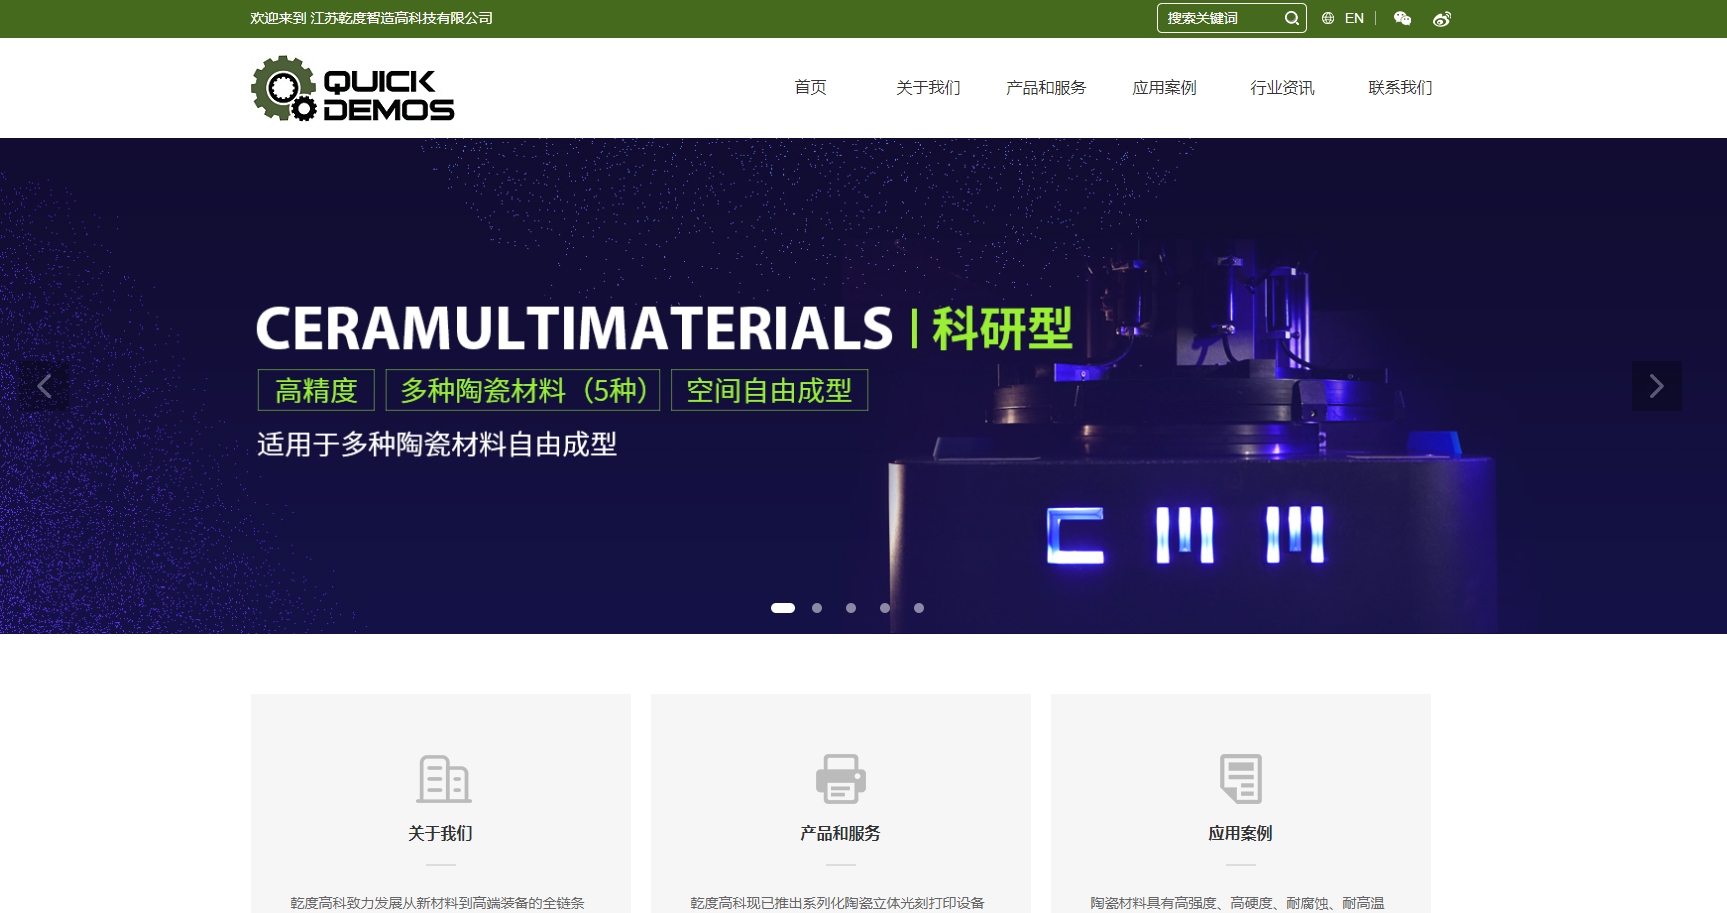This screenshot has width=1727, height=913.
Task: Click the globe language icon
Action: click(1328, 18)
